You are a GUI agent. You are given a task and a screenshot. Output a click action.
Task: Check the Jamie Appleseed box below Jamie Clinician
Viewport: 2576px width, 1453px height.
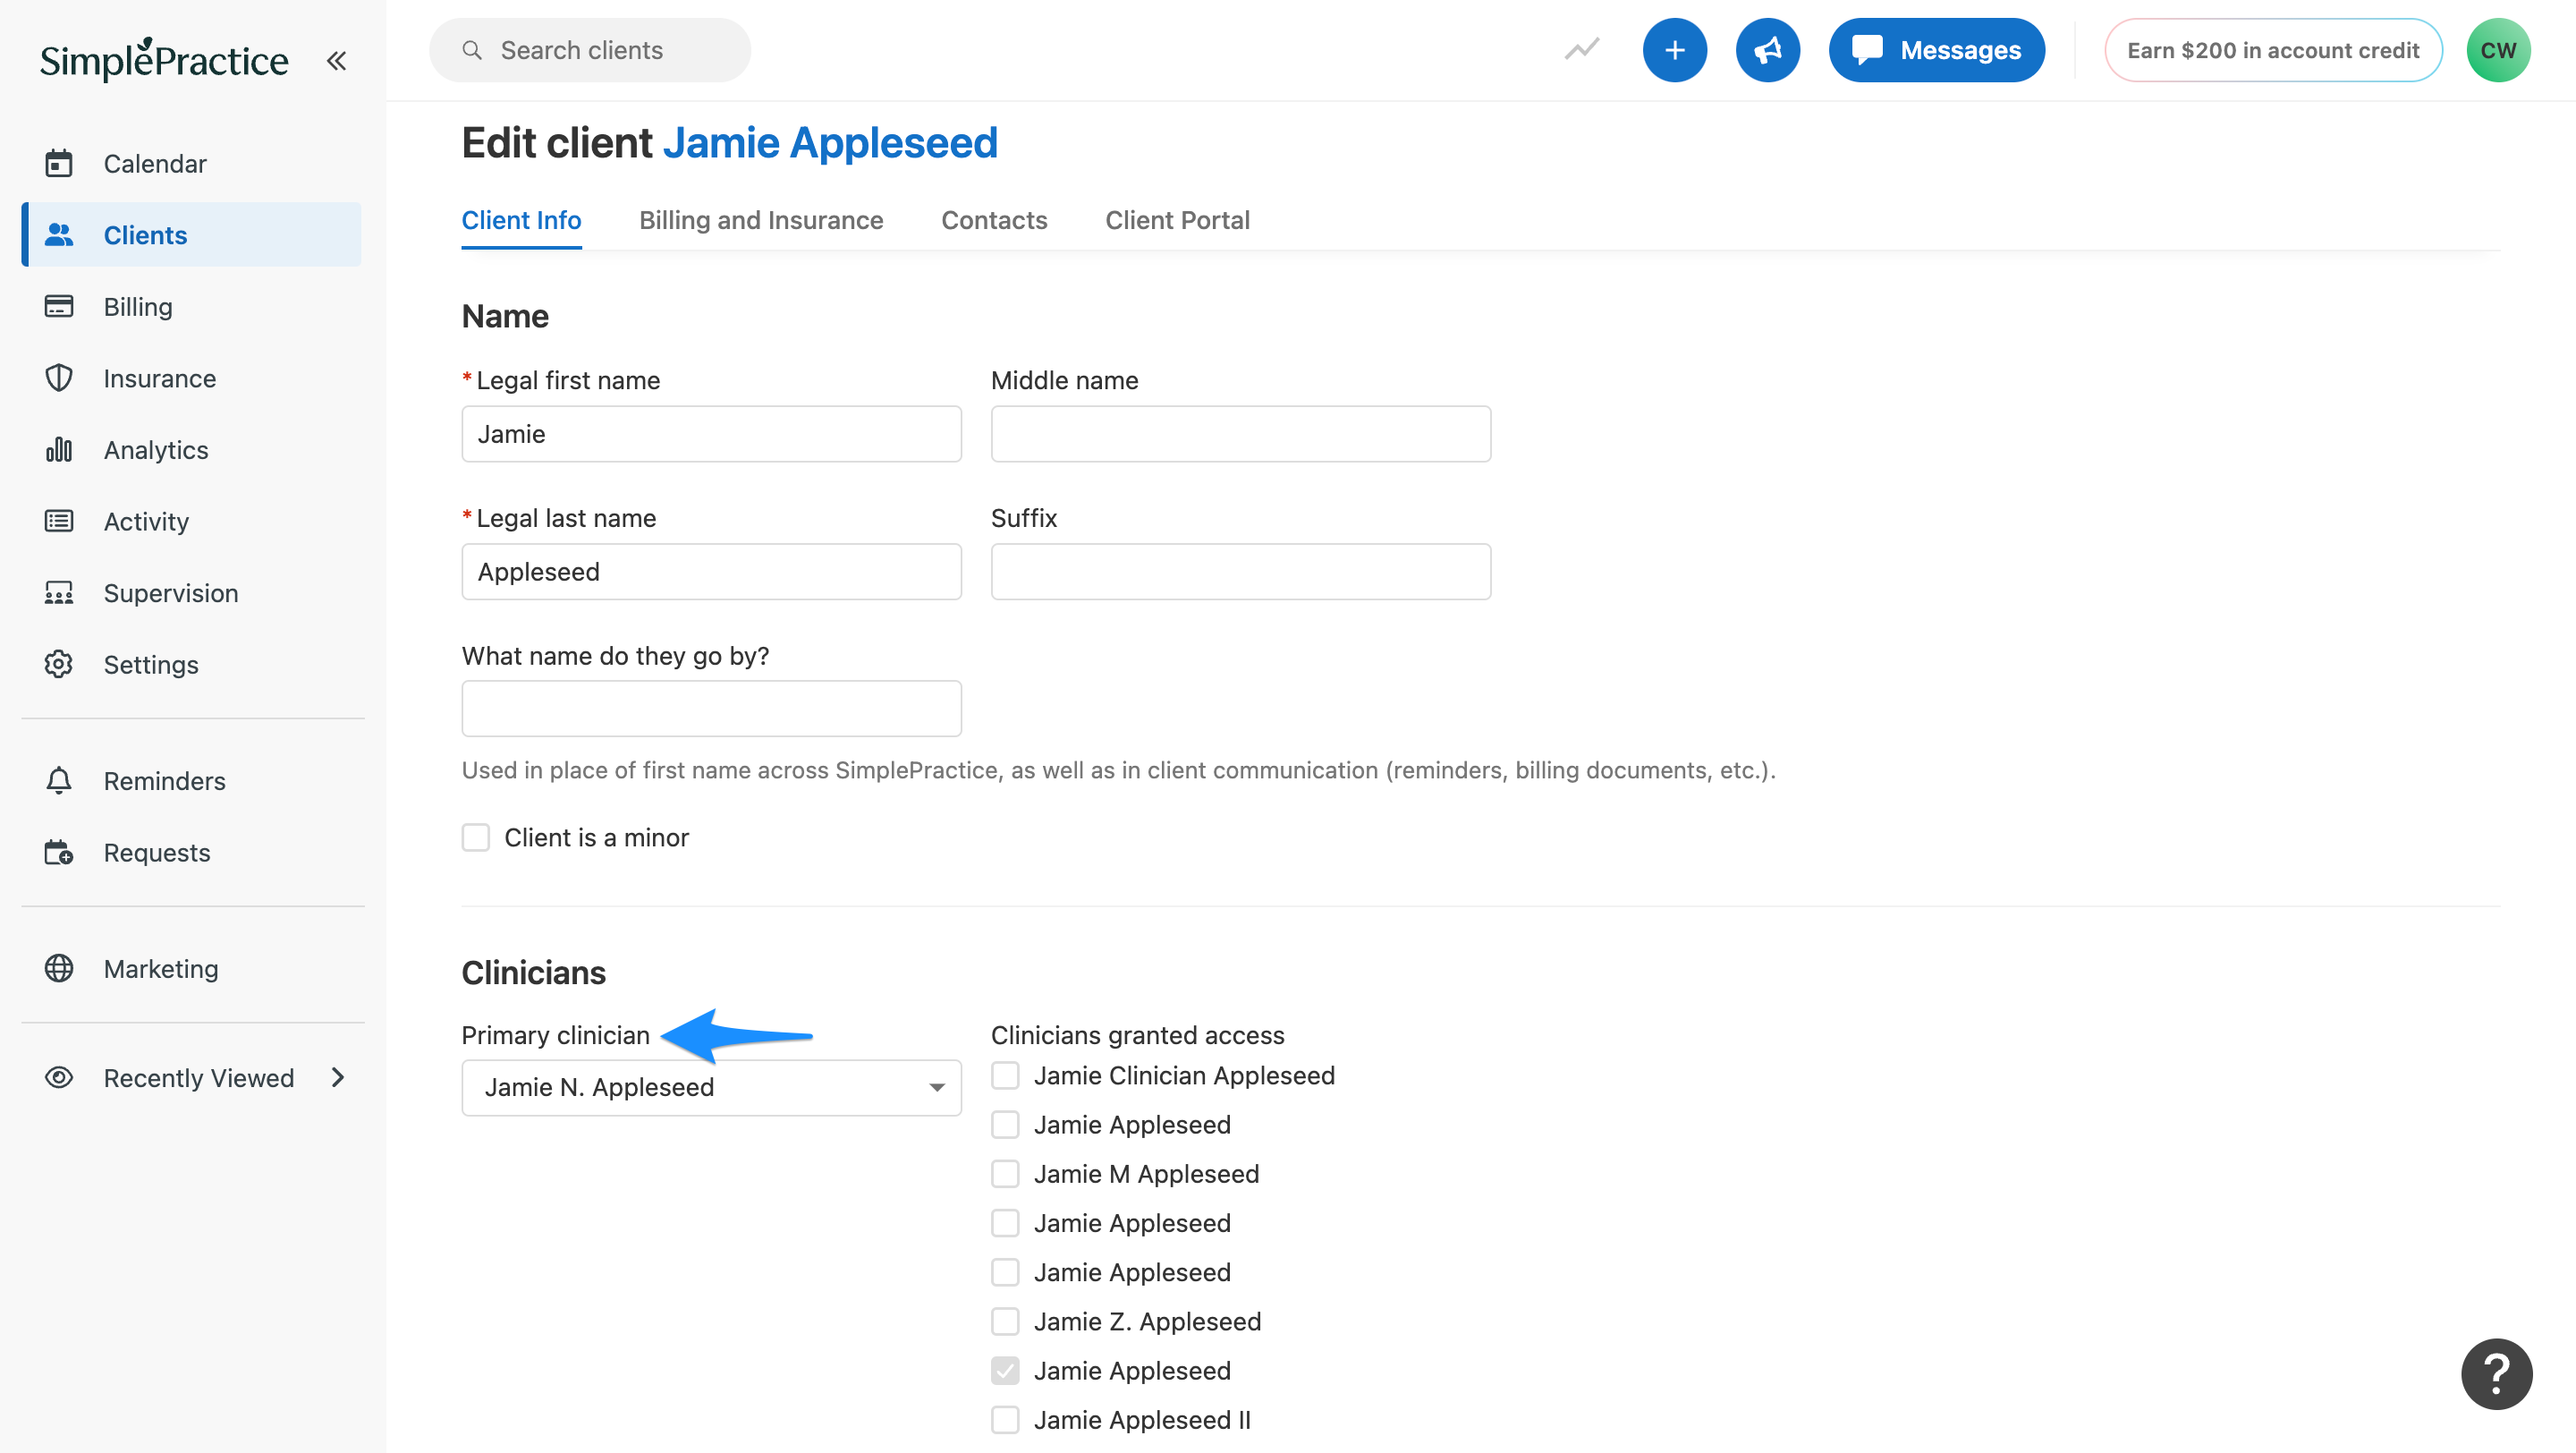tap(1005, 1124)
